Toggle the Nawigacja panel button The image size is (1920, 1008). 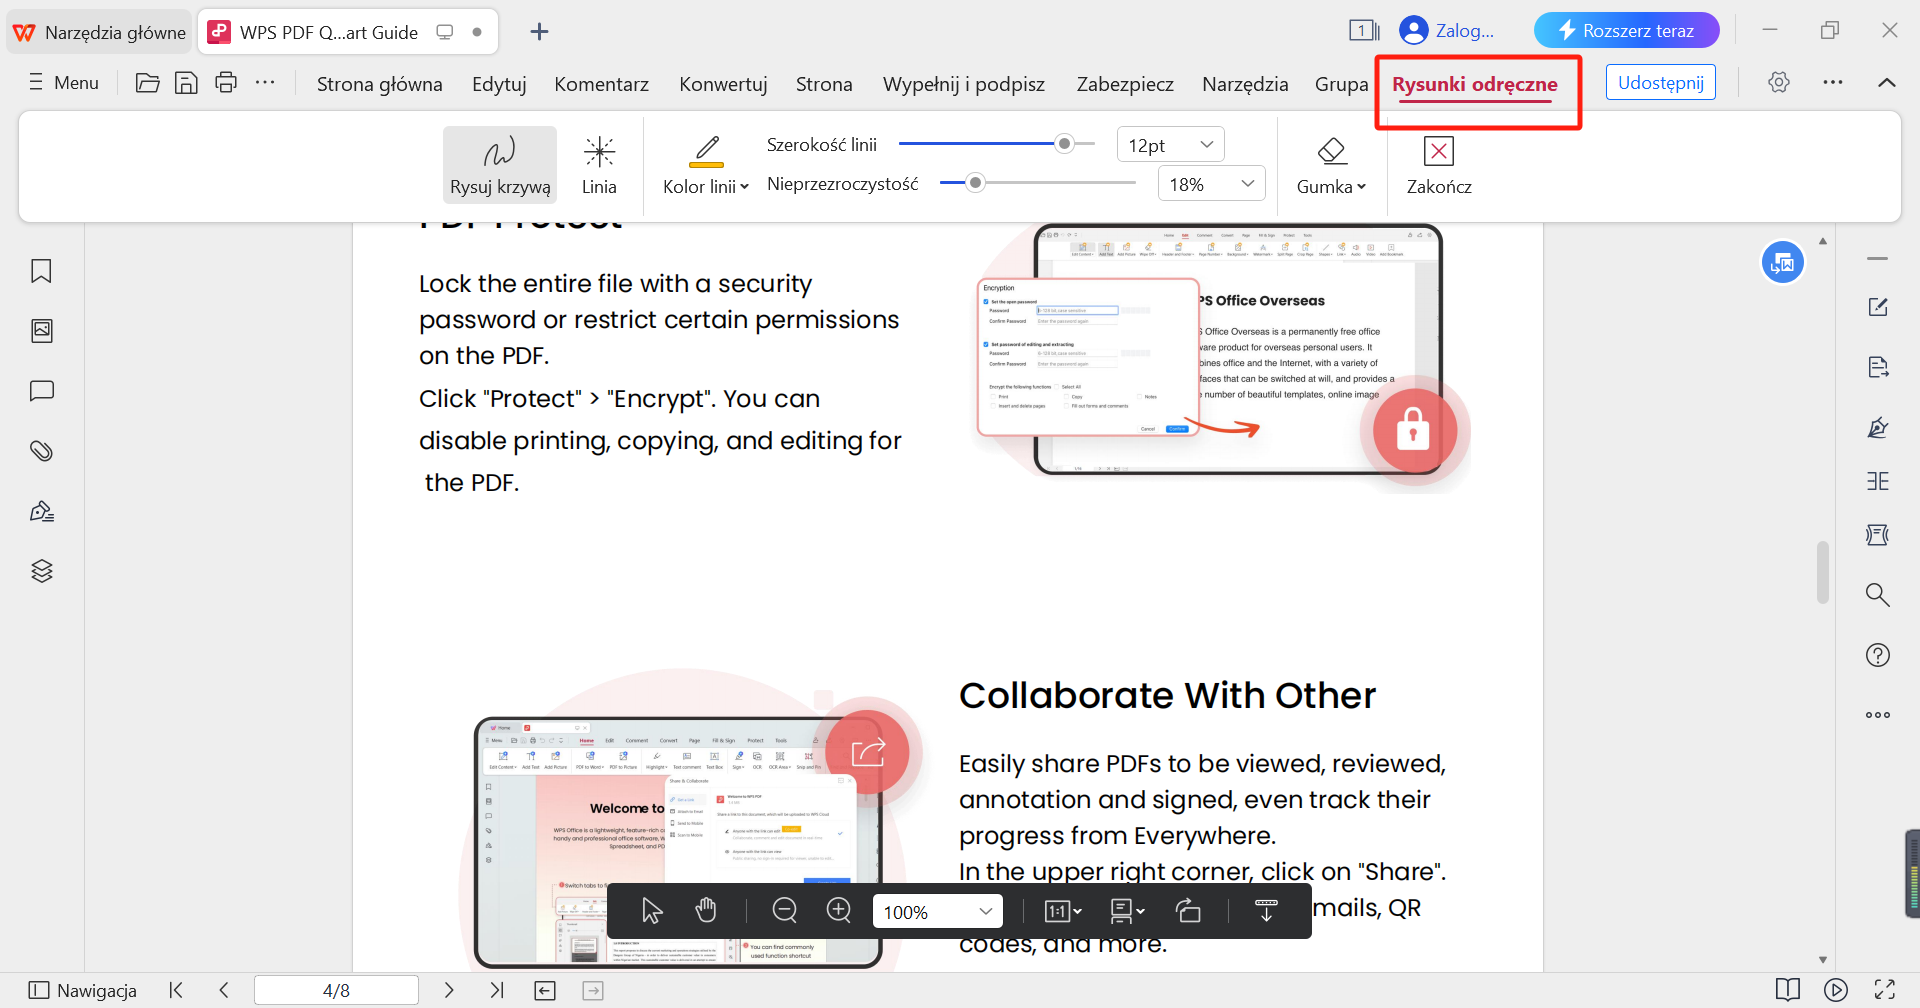click(83, 991)
